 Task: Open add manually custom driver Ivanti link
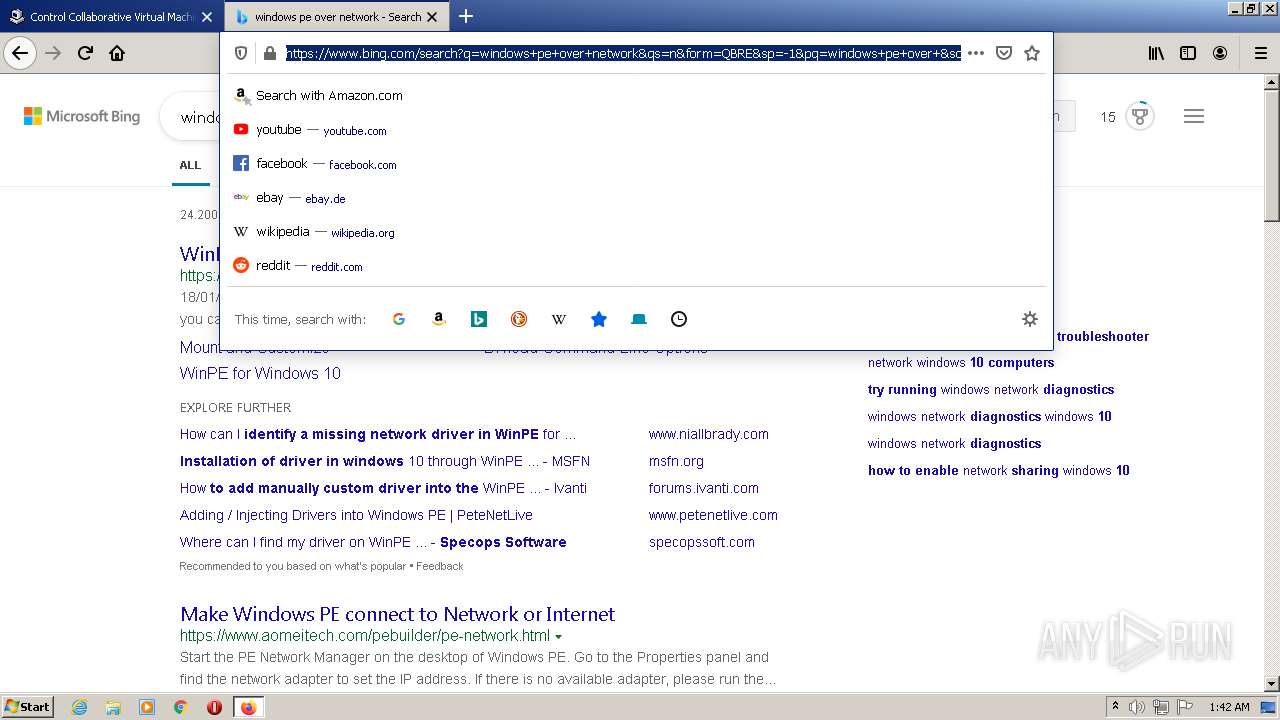383,488
